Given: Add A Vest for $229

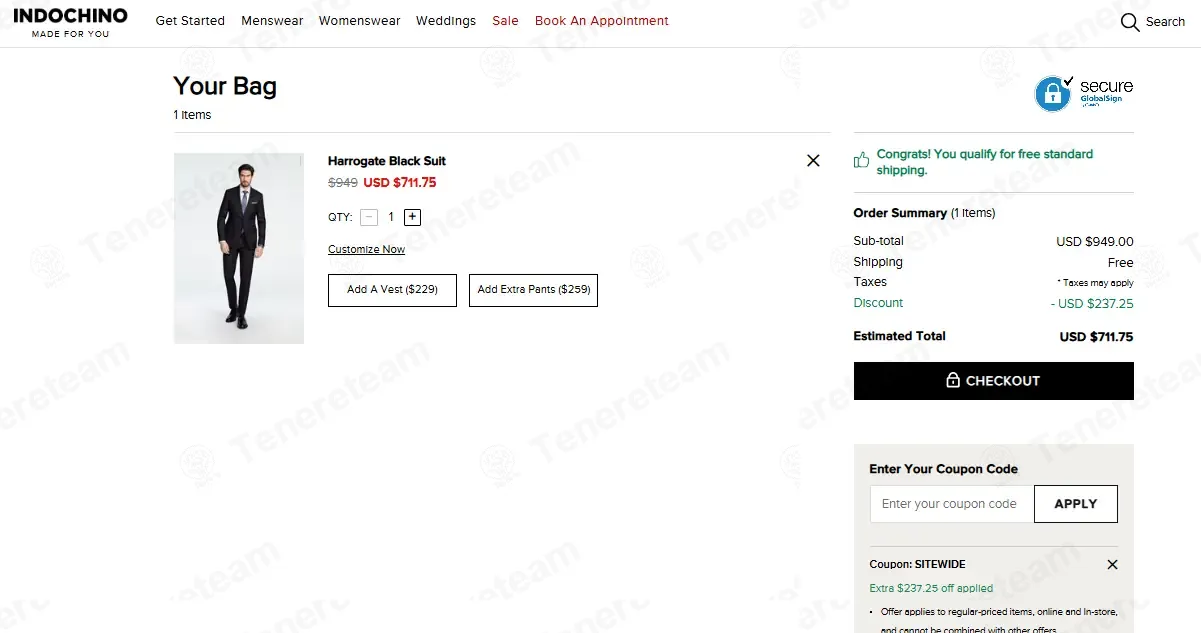Looking at the screenshot, I should pyautogui.click(x=392, y=290).
